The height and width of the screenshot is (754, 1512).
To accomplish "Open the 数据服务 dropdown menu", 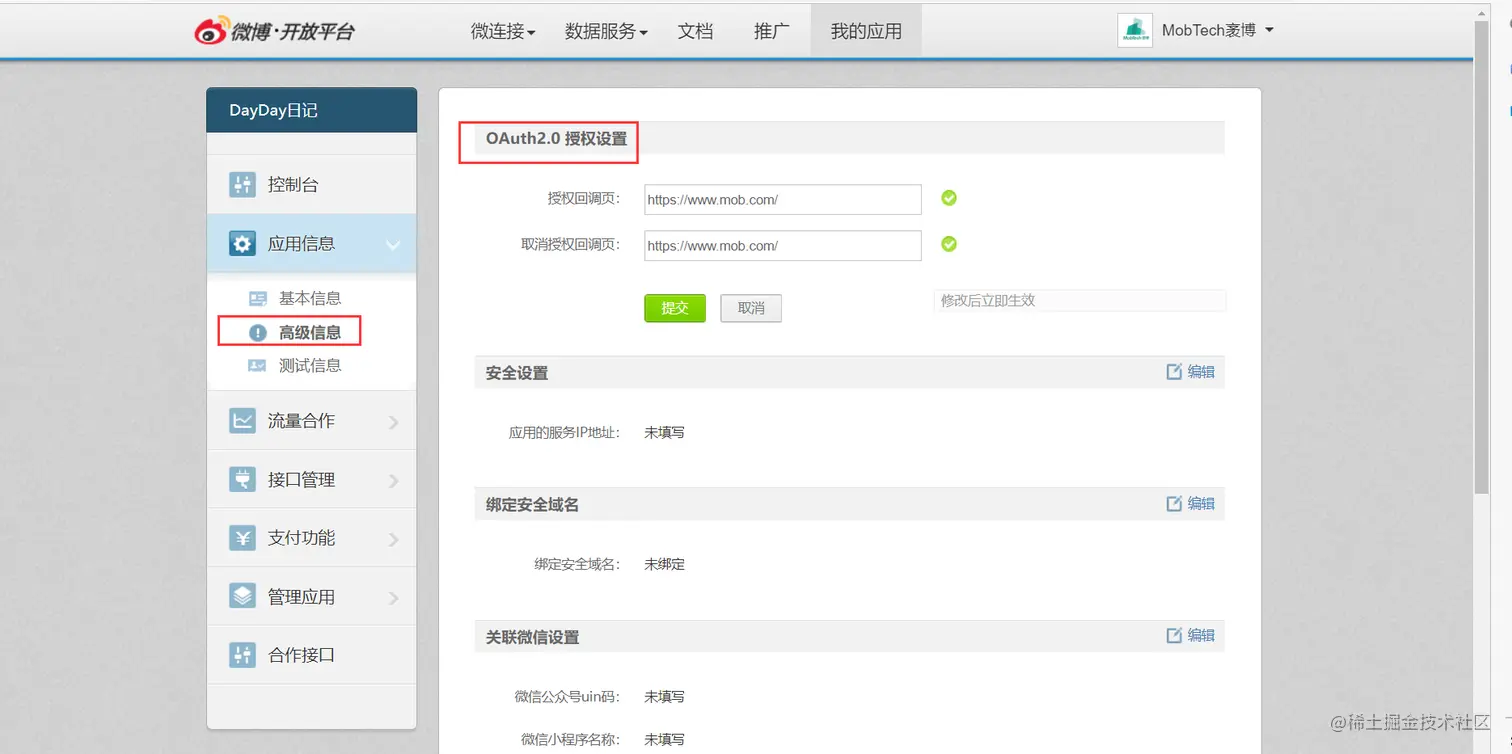I will pos(606,31).
